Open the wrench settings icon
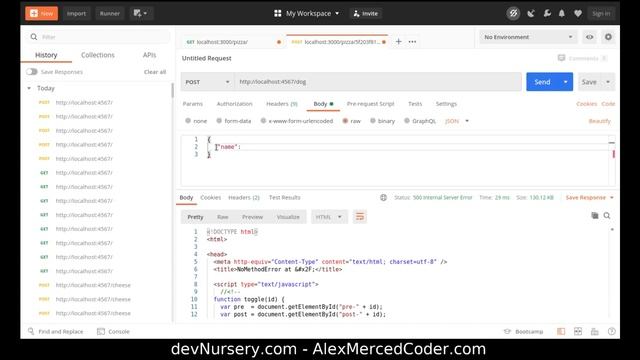 (547, 13)
